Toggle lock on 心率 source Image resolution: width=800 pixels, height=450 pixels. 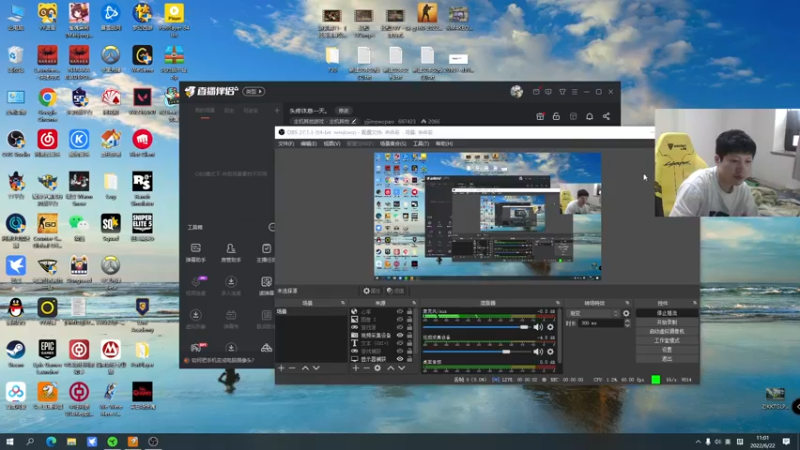409,311
